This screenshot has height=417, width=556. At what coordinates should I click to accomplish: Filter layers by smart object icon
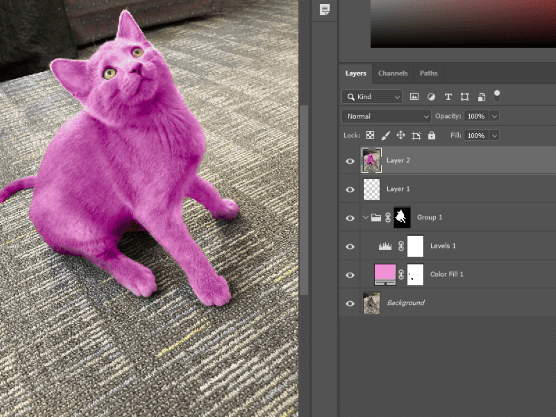(x=481, y=97)
